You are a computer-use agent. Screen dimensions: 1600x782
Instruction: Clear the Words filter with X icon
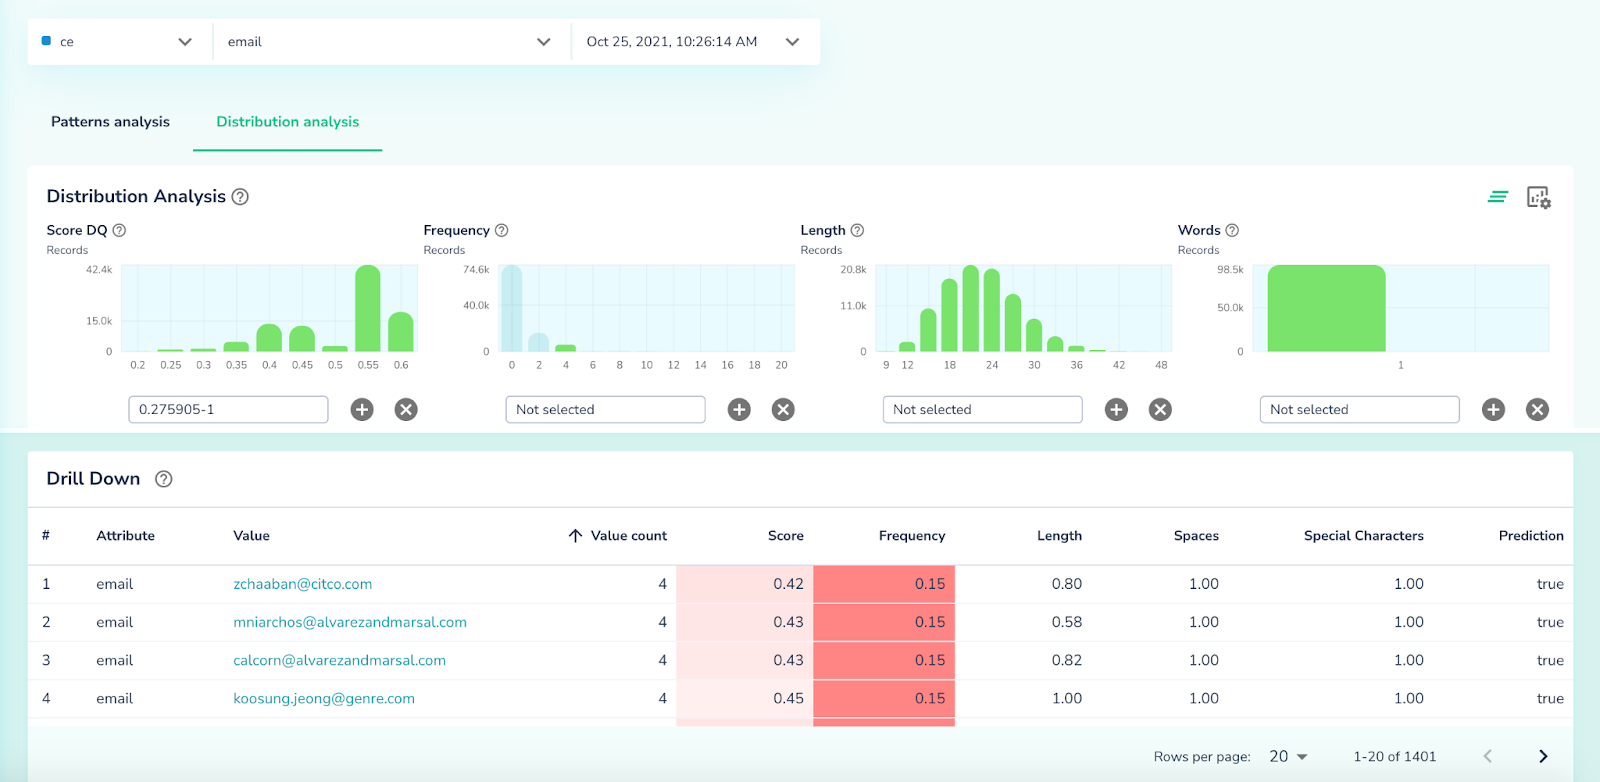(x=1538, y=409)
